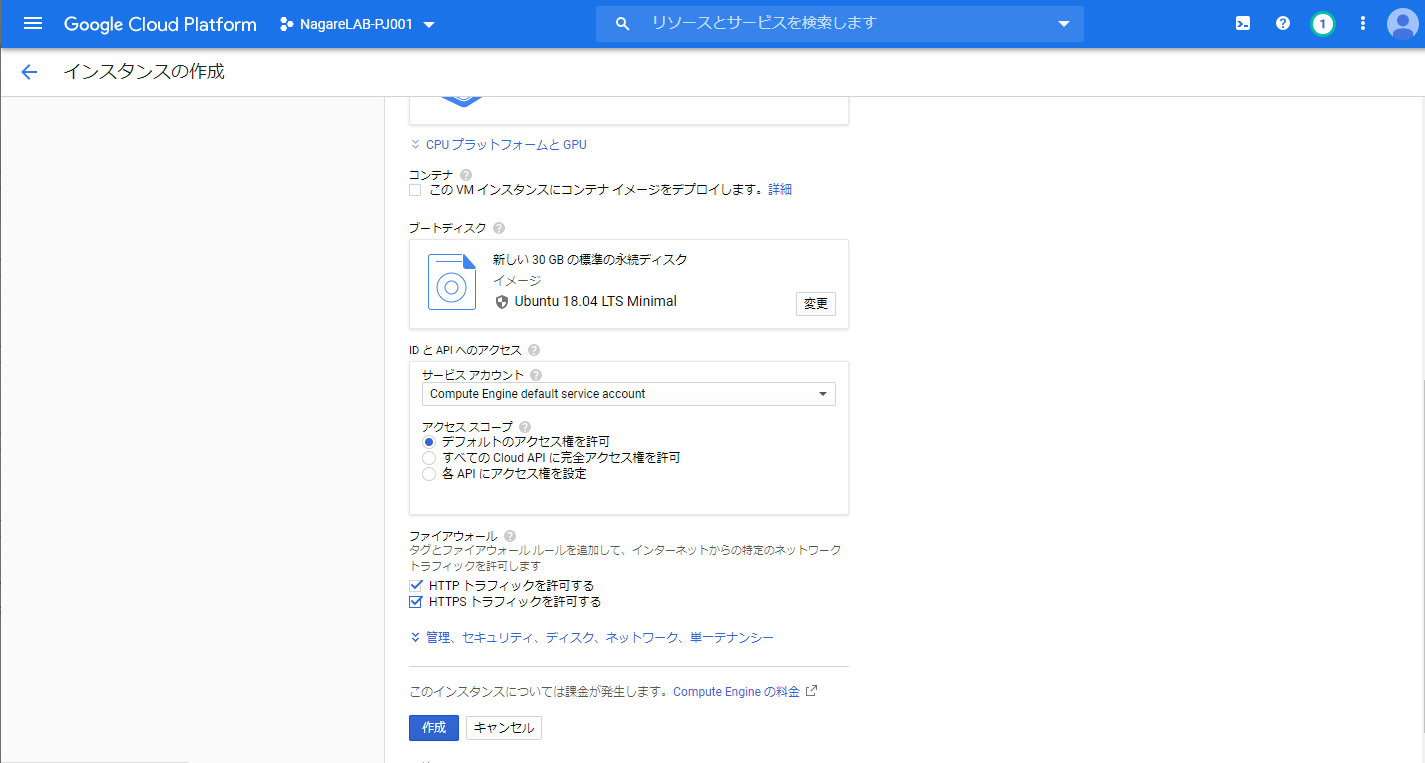
Task: Click the コンテナ help icon
Action: [466, 175]
